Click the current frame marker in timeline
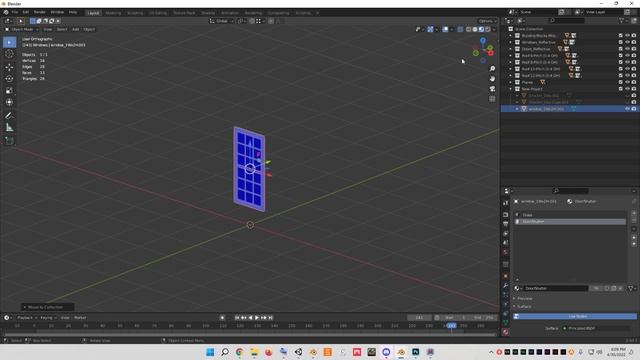The image size is (640, 360). click(x=451, y=326)
